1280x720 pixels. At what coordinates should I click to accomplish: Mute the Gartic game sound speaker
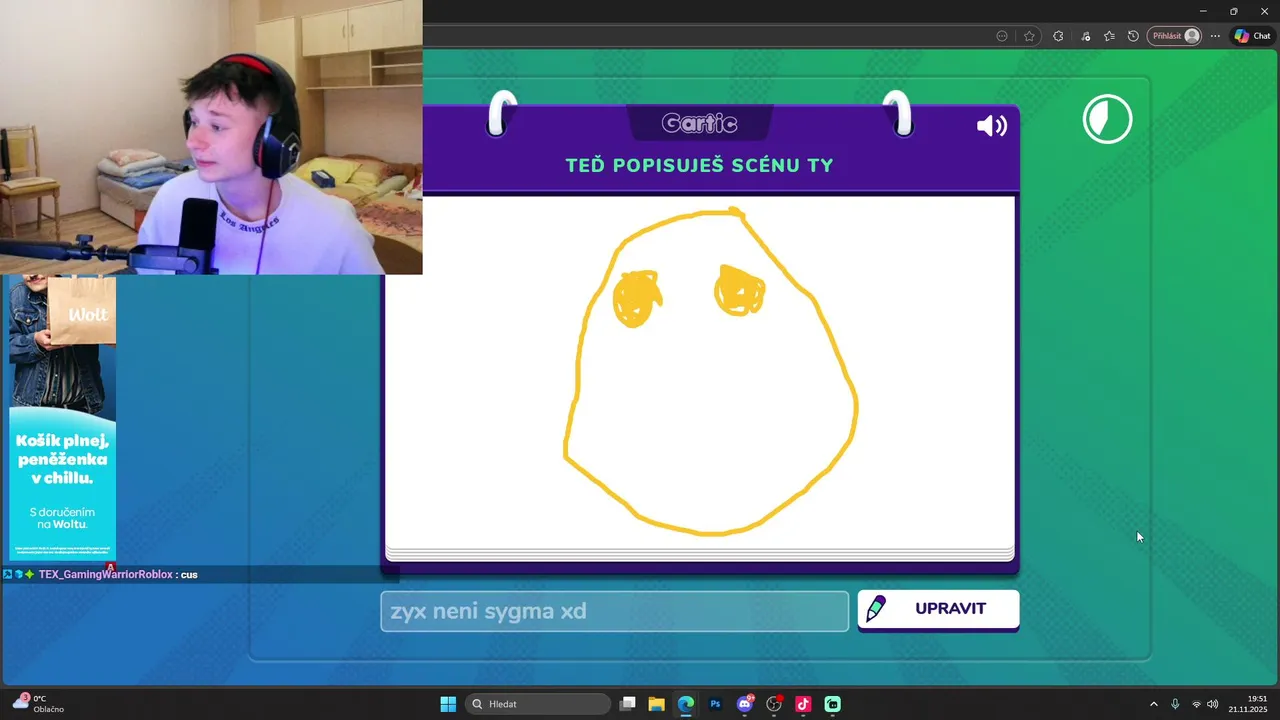click(991, 125)
